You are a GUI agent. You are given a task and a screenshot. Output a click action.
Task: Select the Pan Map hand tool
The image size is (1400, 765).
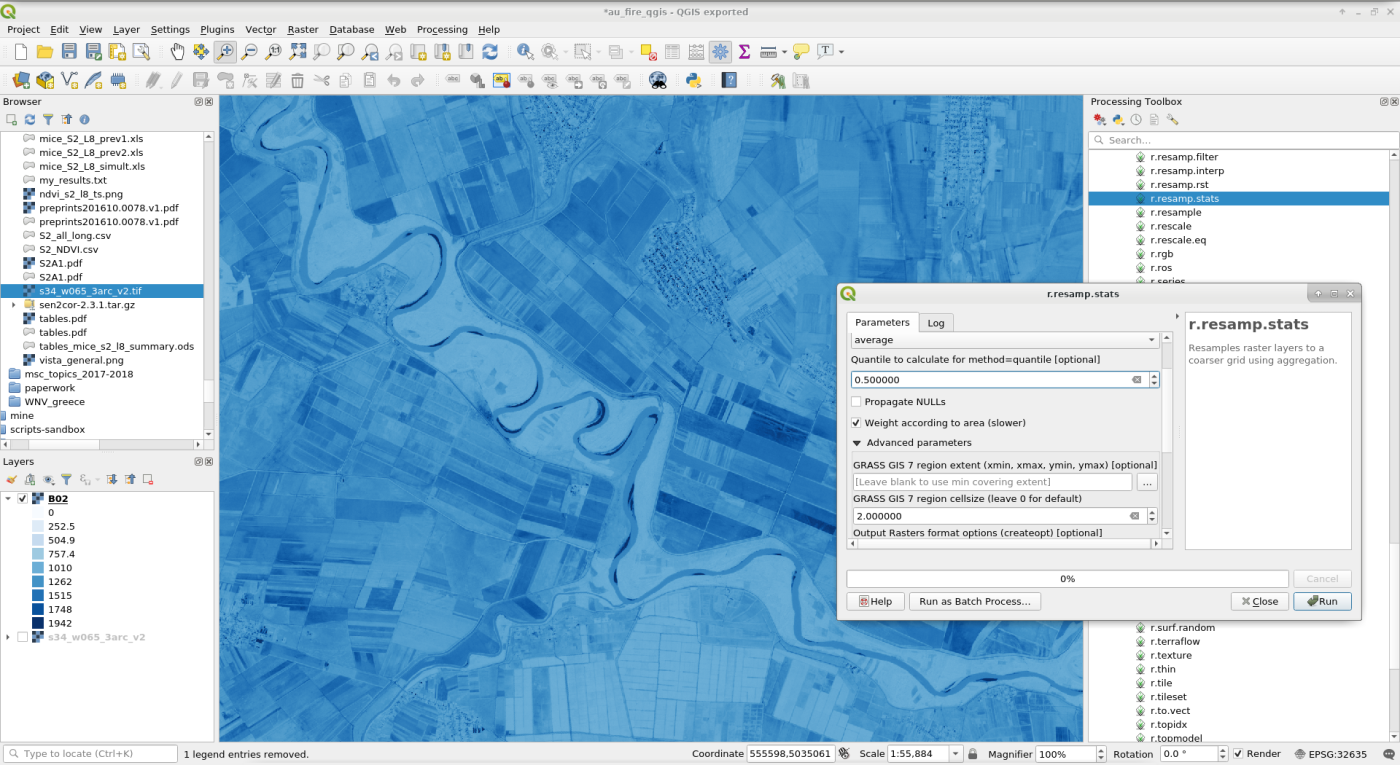pos(177,51)
